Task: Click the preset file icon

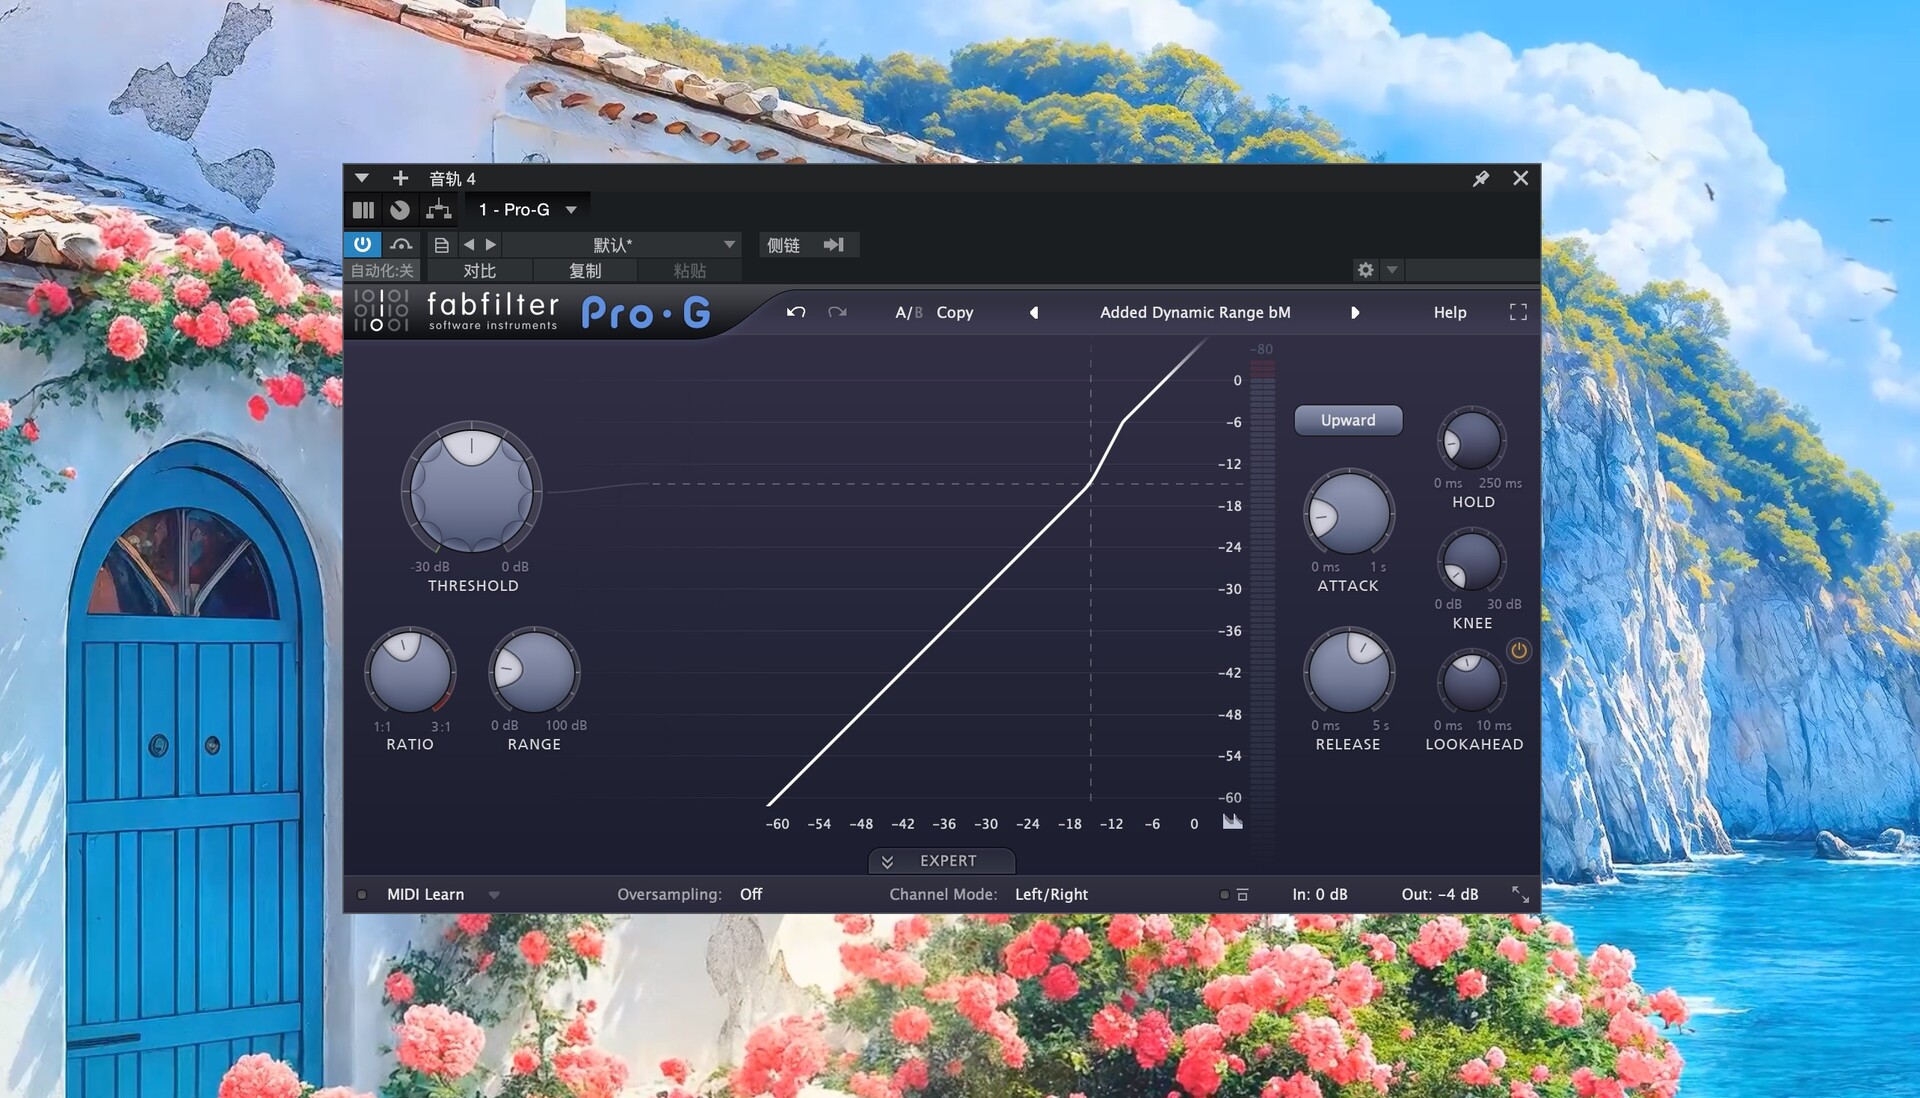Action: [441, 244]
